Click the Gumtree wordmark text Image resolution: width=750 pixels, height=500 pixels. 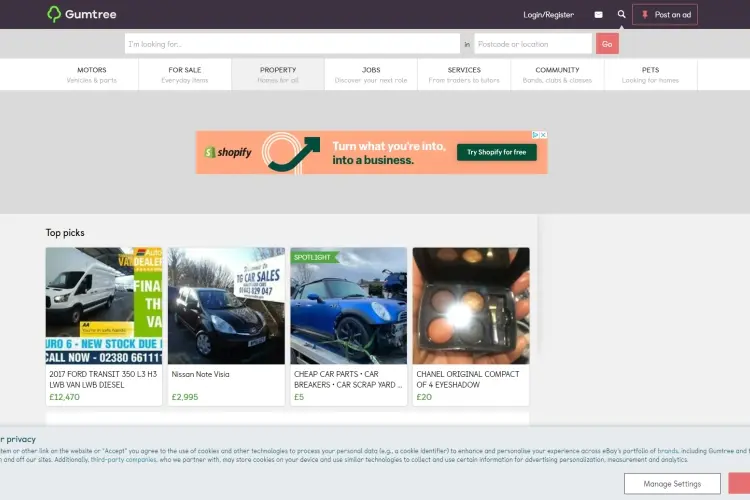pyautogui.click(x=90, y=14)
